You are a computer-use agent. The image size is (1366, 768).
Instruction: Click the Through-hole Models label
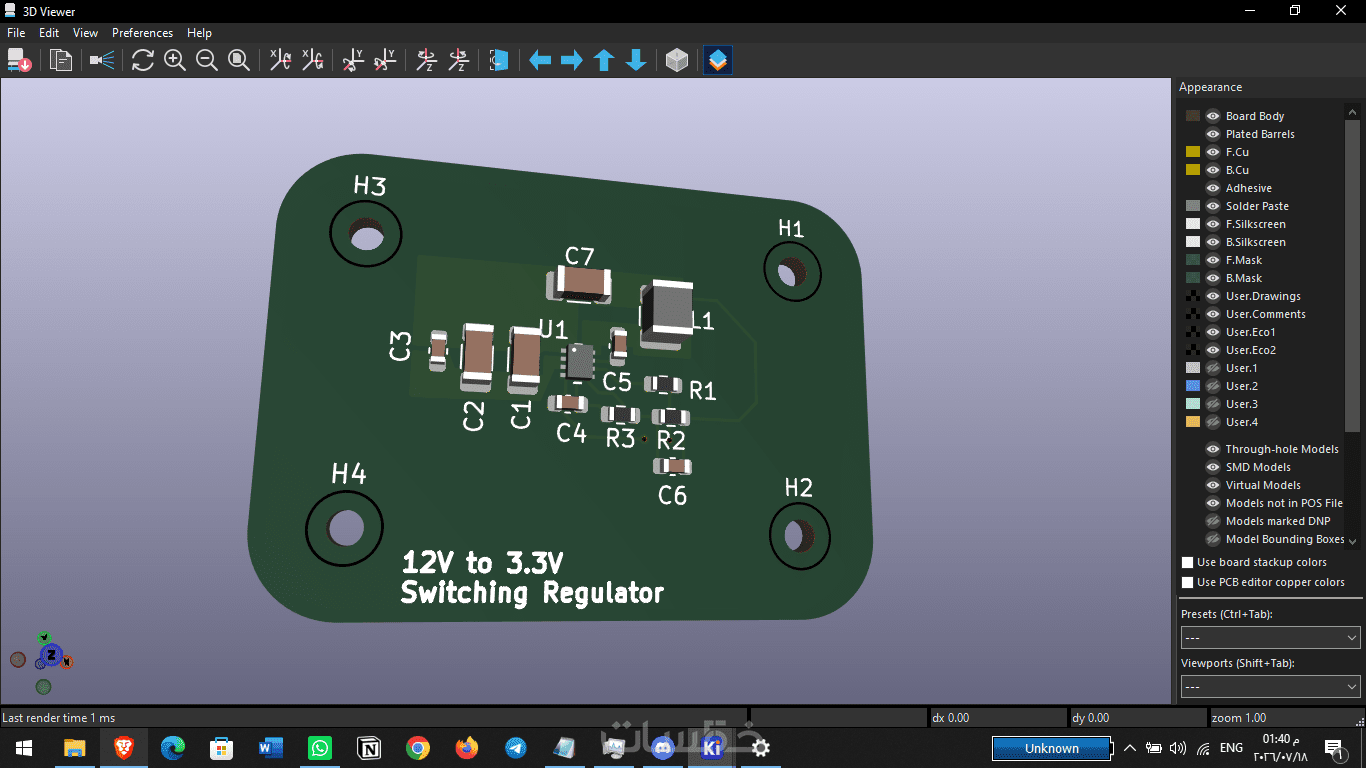[x=1282, y=449]
